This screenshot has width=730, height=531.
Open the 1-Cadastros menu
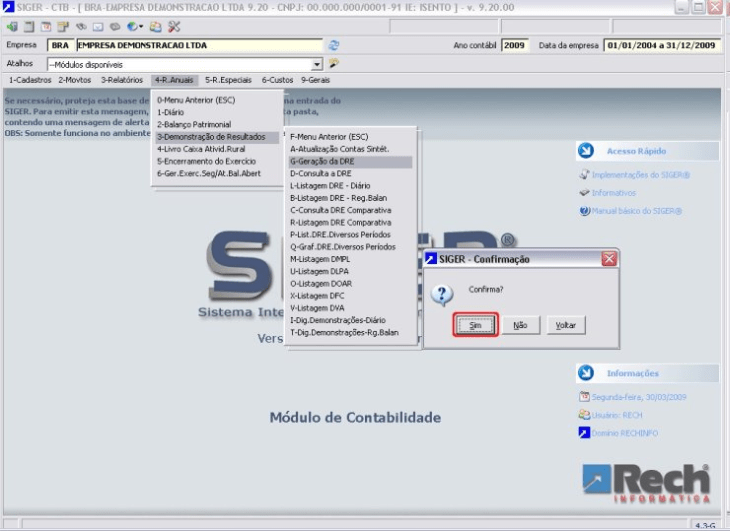click(30, 80)
